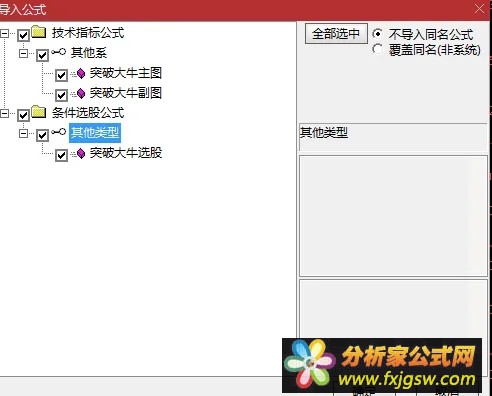
Task: Uncheck the 技术指标公式 checkbox
Action: [x=23, y=35]
